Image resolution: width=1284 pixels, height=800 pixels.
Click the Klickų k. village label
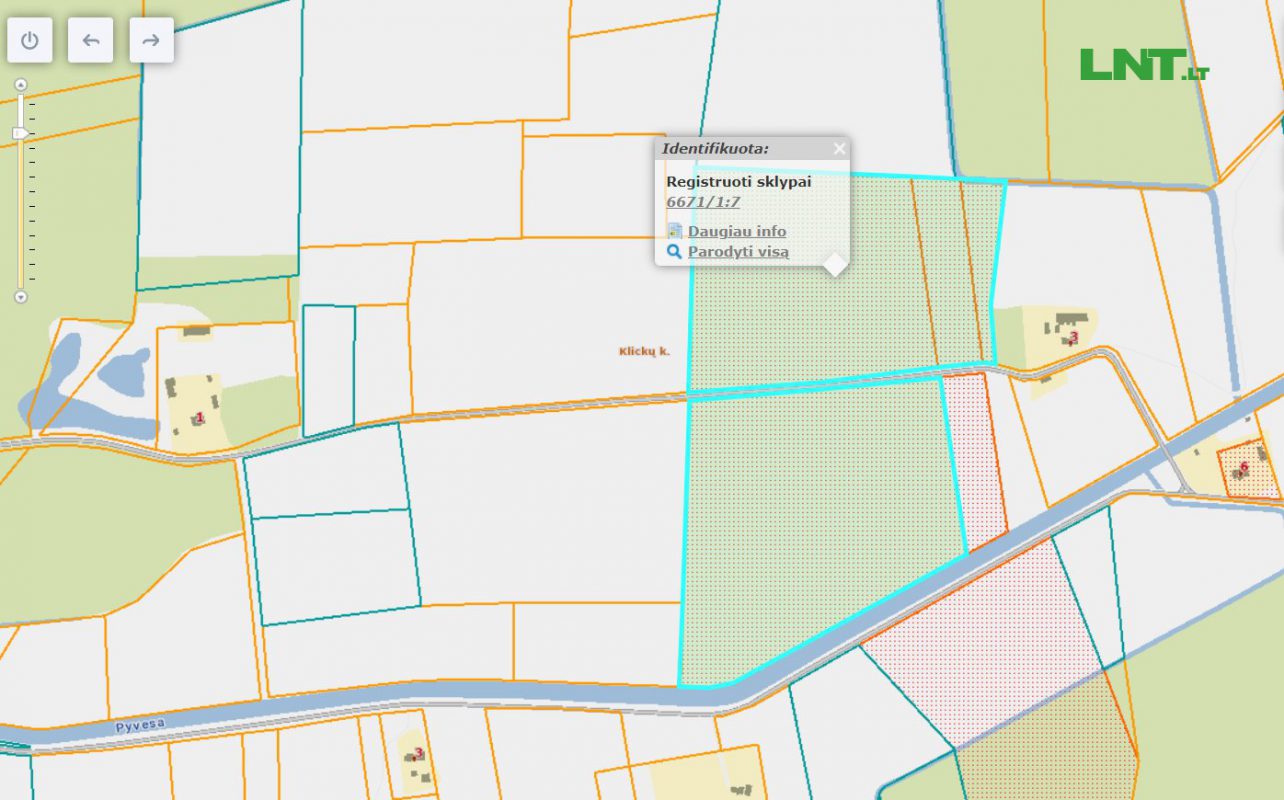tap(644, 351)
